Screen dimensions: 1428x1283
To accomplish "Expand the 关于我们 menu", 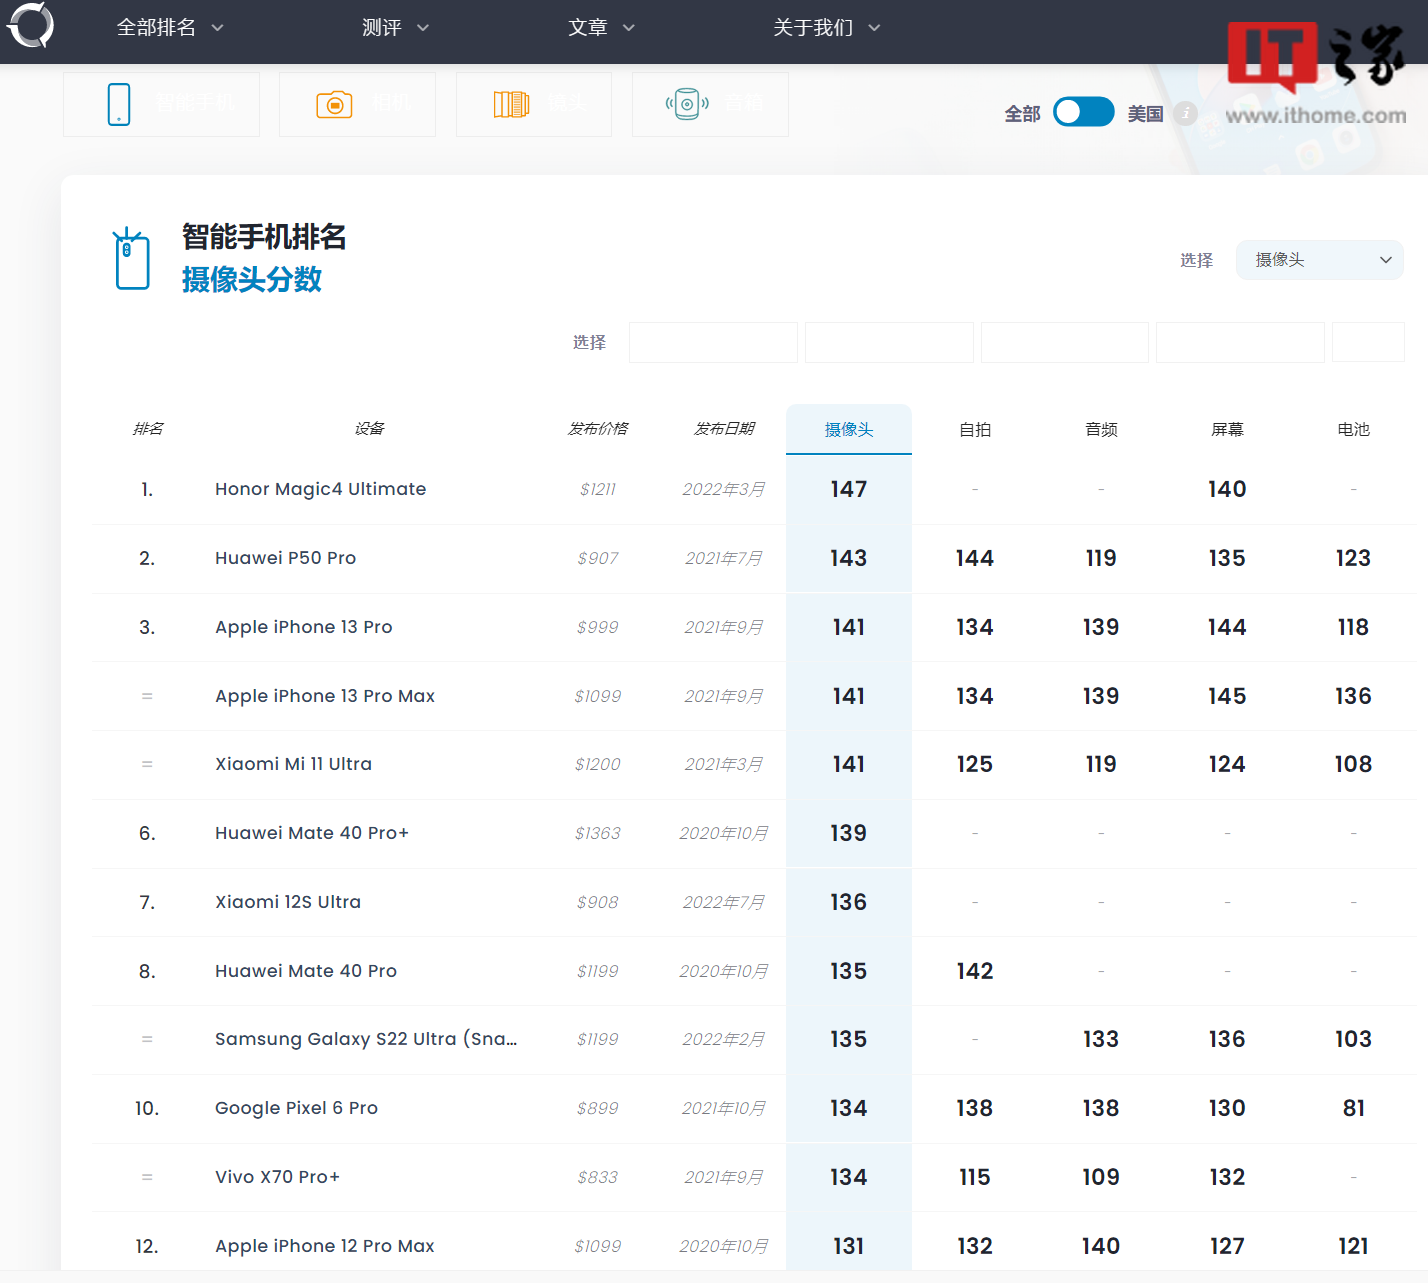I will point(826,28).
